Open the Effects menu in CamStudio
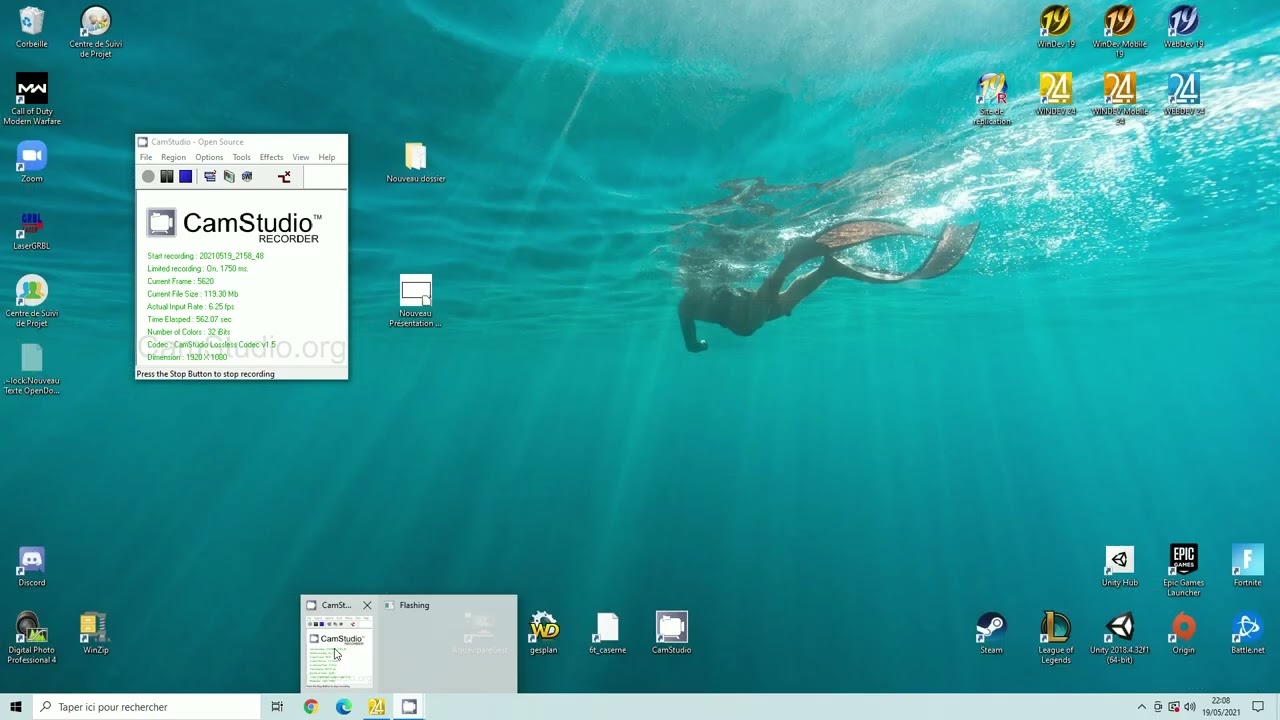The image size is (1280, 720). tap(271, 157)
